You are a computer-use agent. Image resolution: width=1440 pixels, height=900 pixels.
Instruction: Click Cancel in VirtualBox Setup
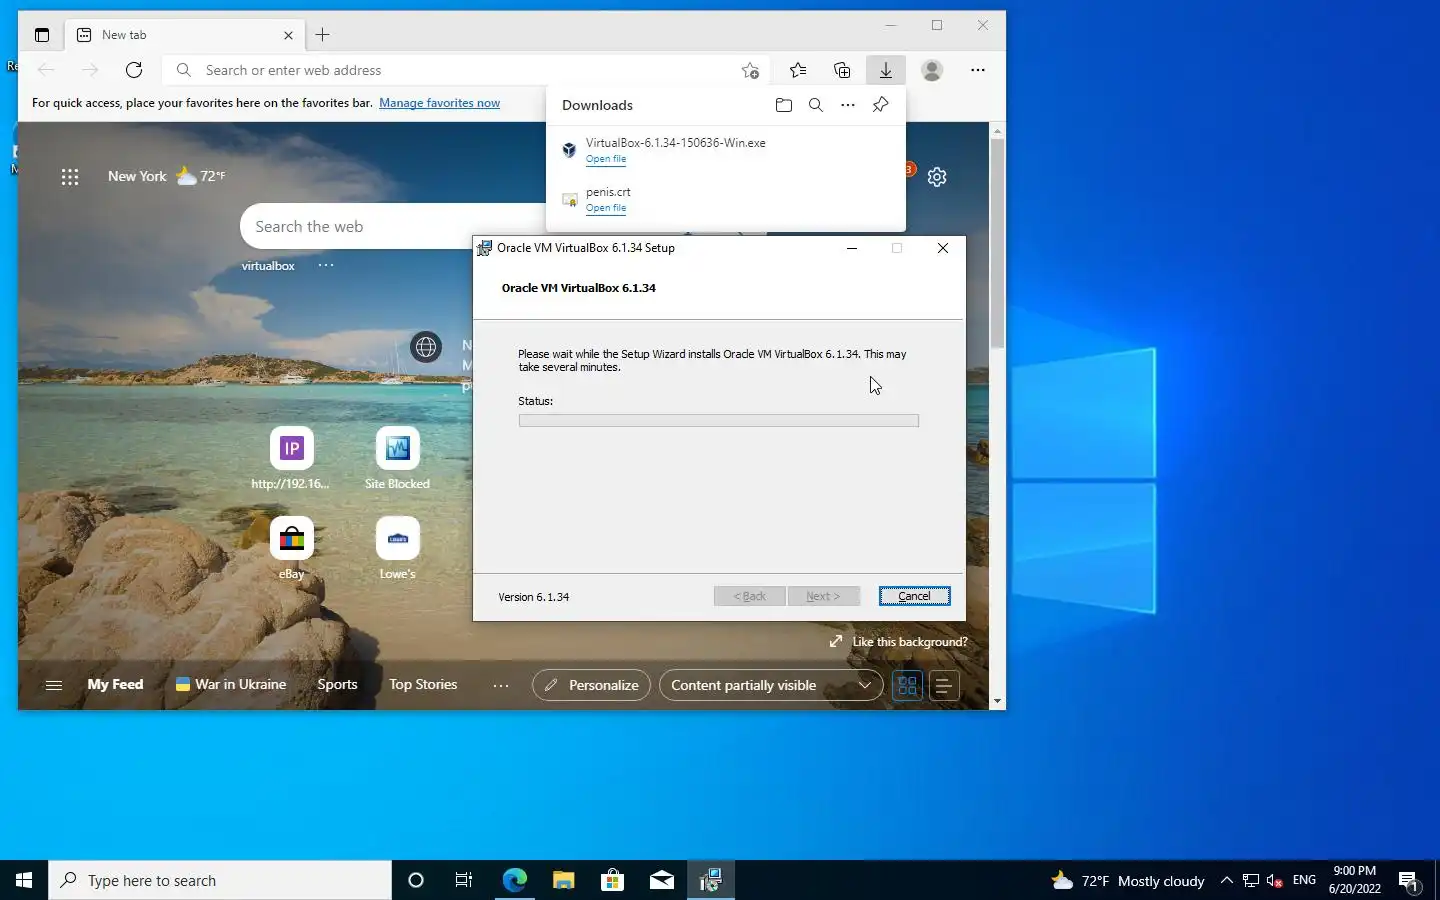coord(914,596)
